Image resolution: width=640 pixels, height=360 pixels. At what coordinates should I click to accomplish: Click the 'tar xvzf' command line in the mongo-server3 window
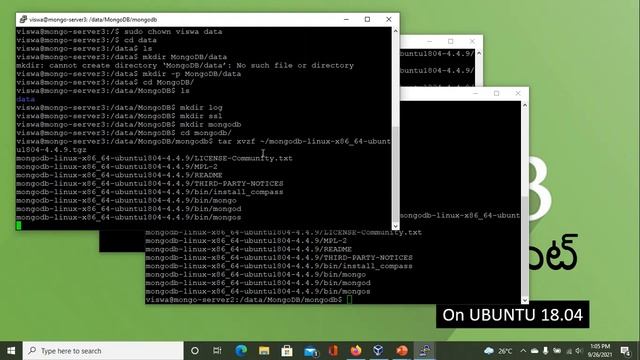(203, 141)
